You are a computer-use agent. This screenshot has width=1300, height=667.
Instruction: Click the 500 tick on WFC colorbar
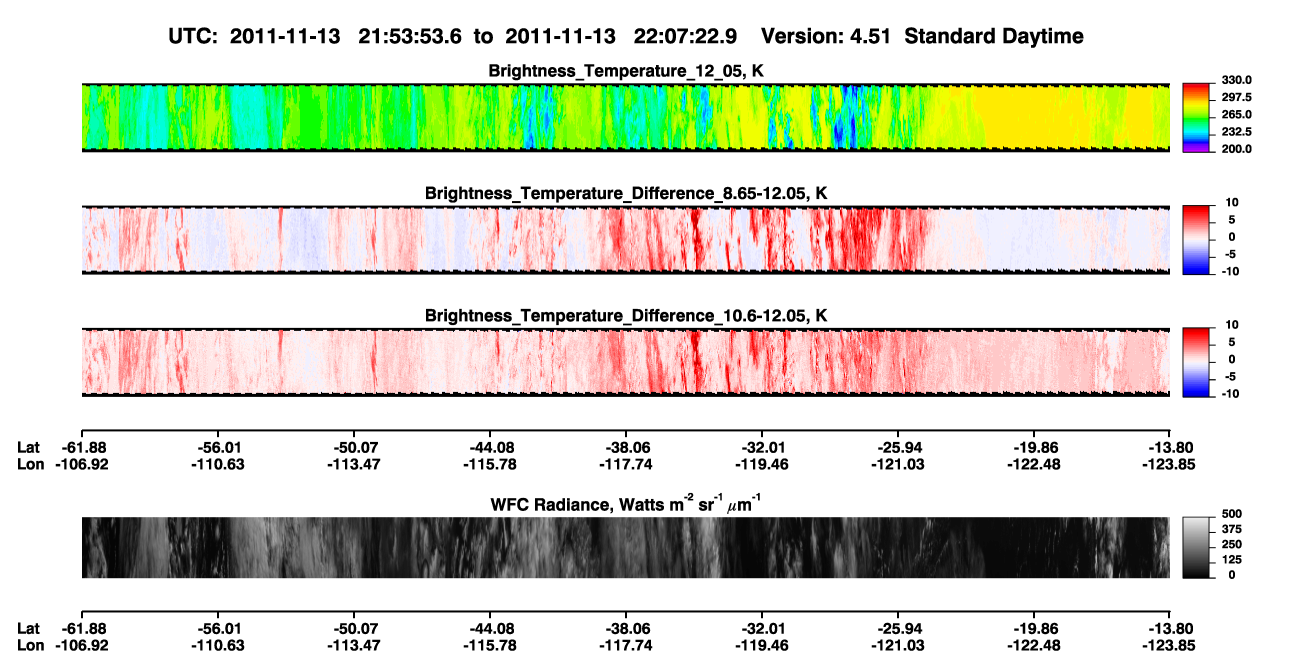(1231, 514)
